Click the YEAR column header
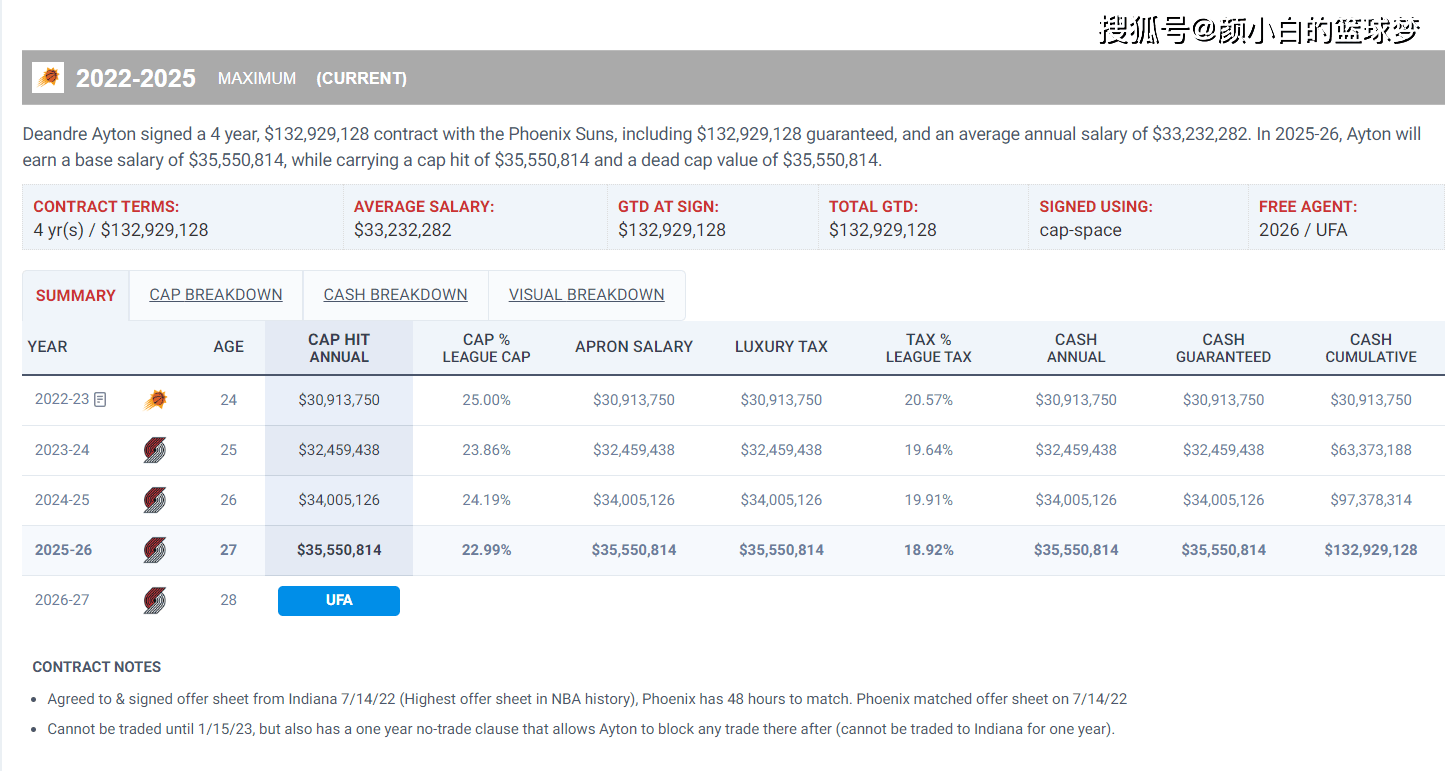Screen dimensions: 1454x771 coord(48,347)
